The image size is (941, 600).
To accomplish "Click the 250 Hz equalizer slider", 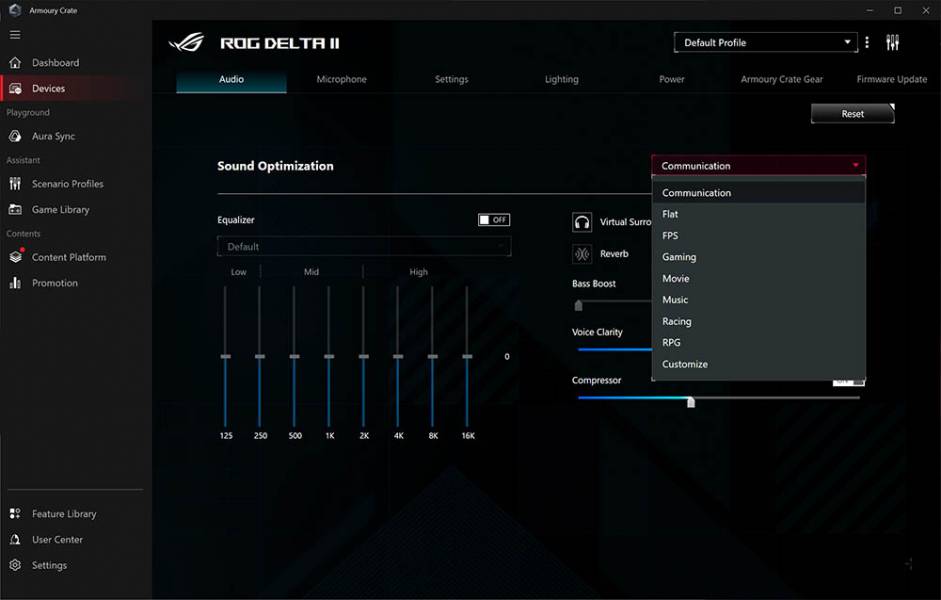I will tap(260, 356).
